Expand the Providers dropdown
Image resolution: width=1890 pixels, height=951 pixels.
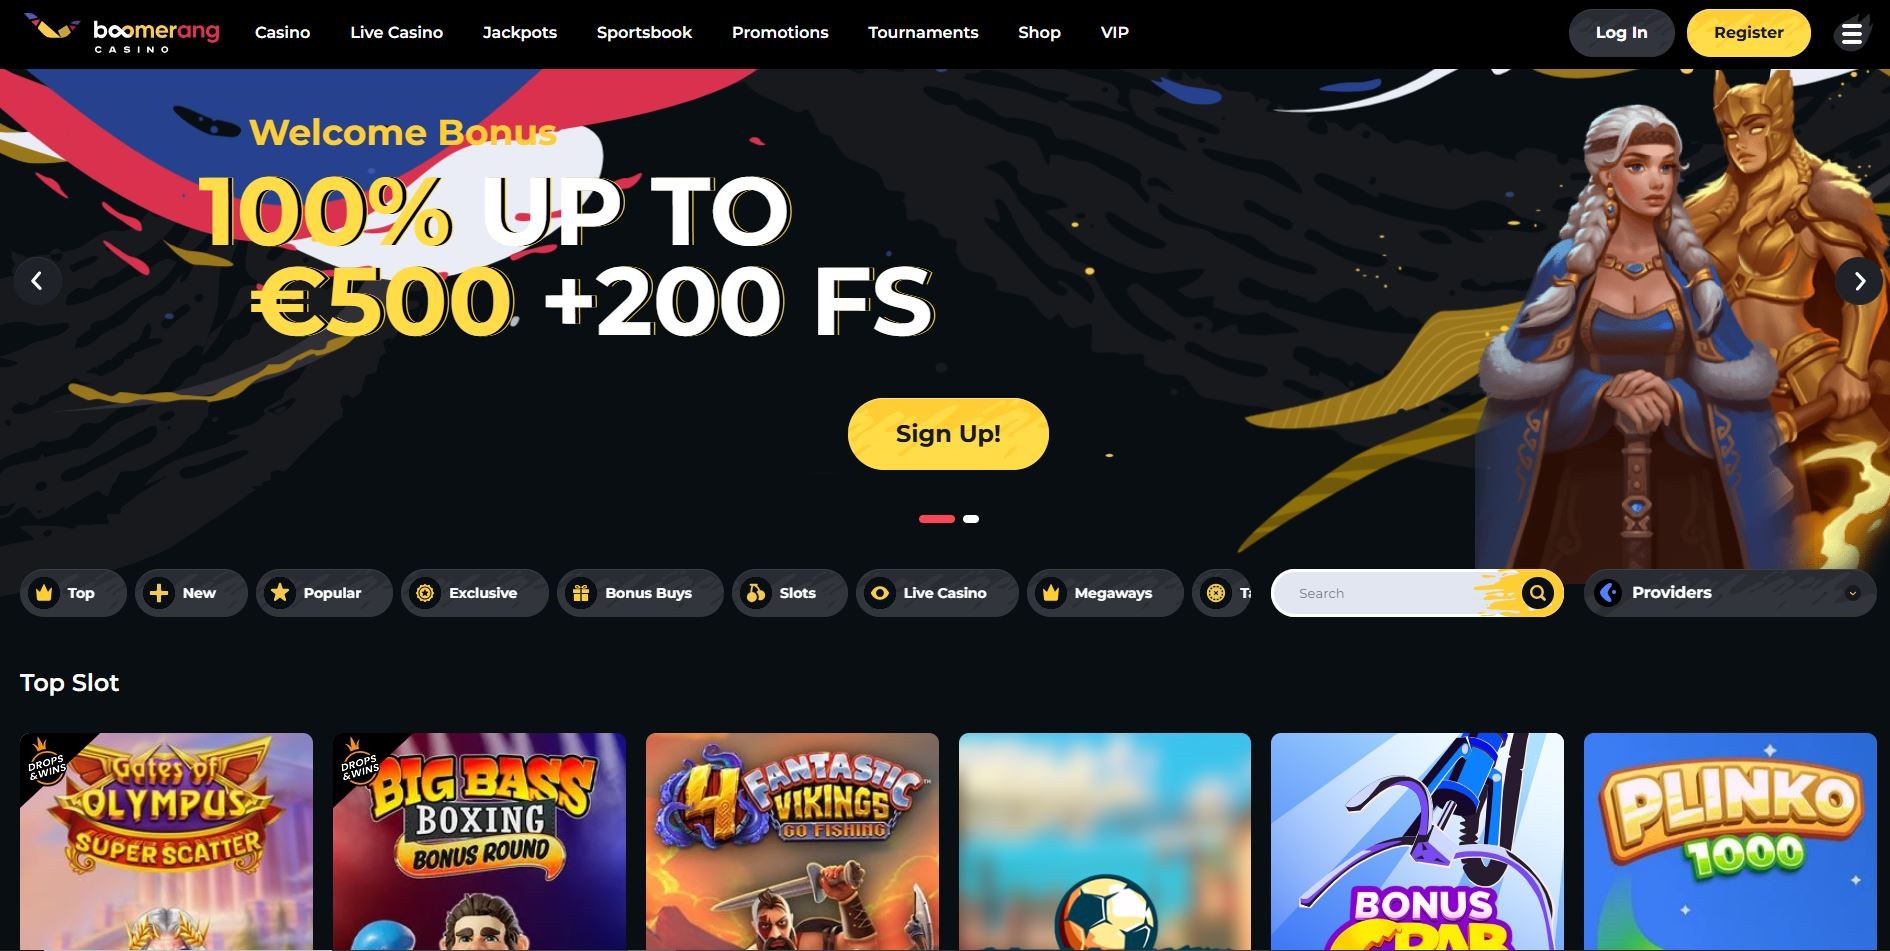click(x=1730, y=593)
